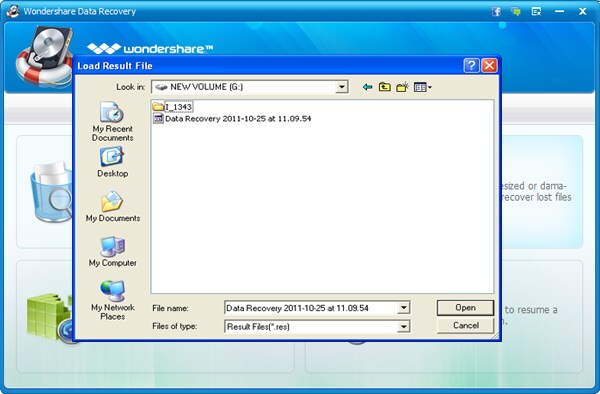Go up one folder level
This screenshot has width=600, height=394.
tap(385, 87)
